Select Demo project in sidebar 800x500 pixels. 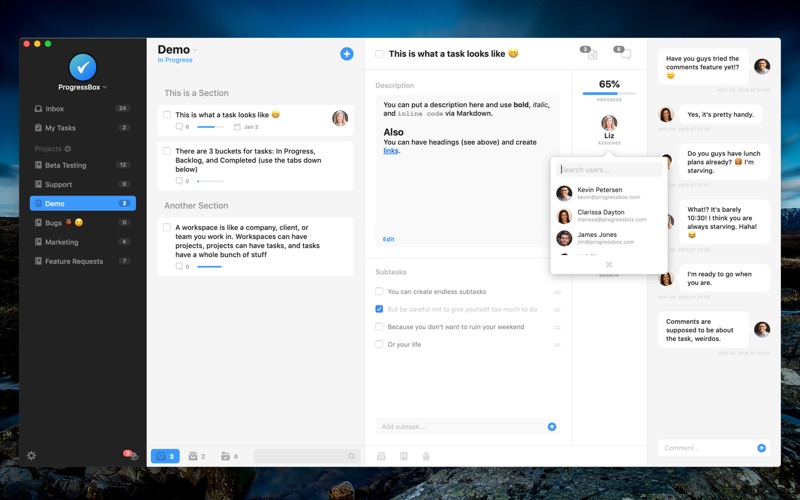pos(83,204)
